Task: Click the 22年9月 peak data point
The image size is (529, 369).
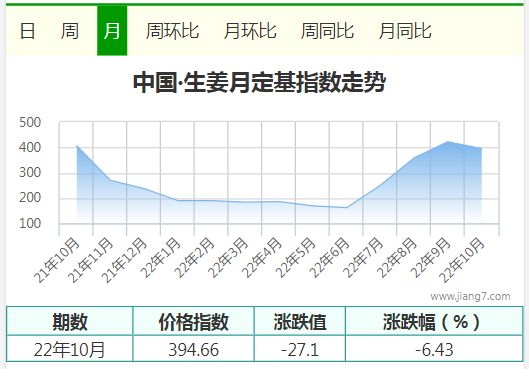Action: (x=448, y=142)
